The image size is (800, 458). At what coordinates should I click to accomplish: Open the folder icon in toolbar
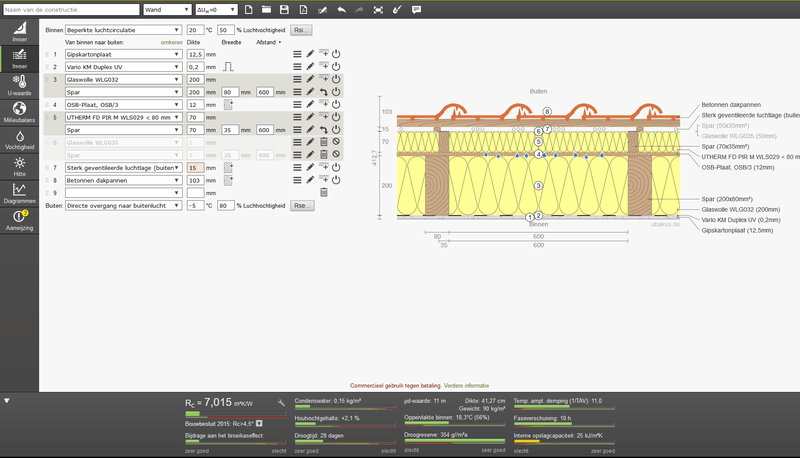click(x=266, y=9)
